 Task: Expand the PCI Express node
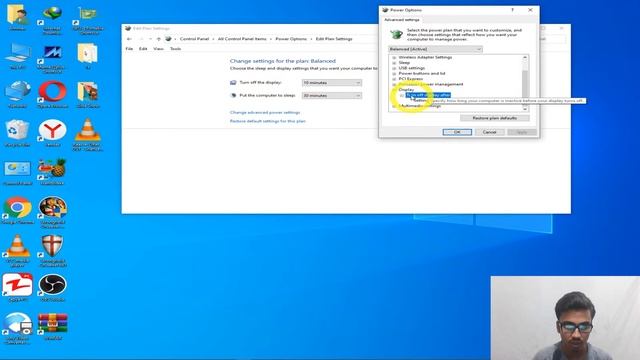(x=394, y=79)
